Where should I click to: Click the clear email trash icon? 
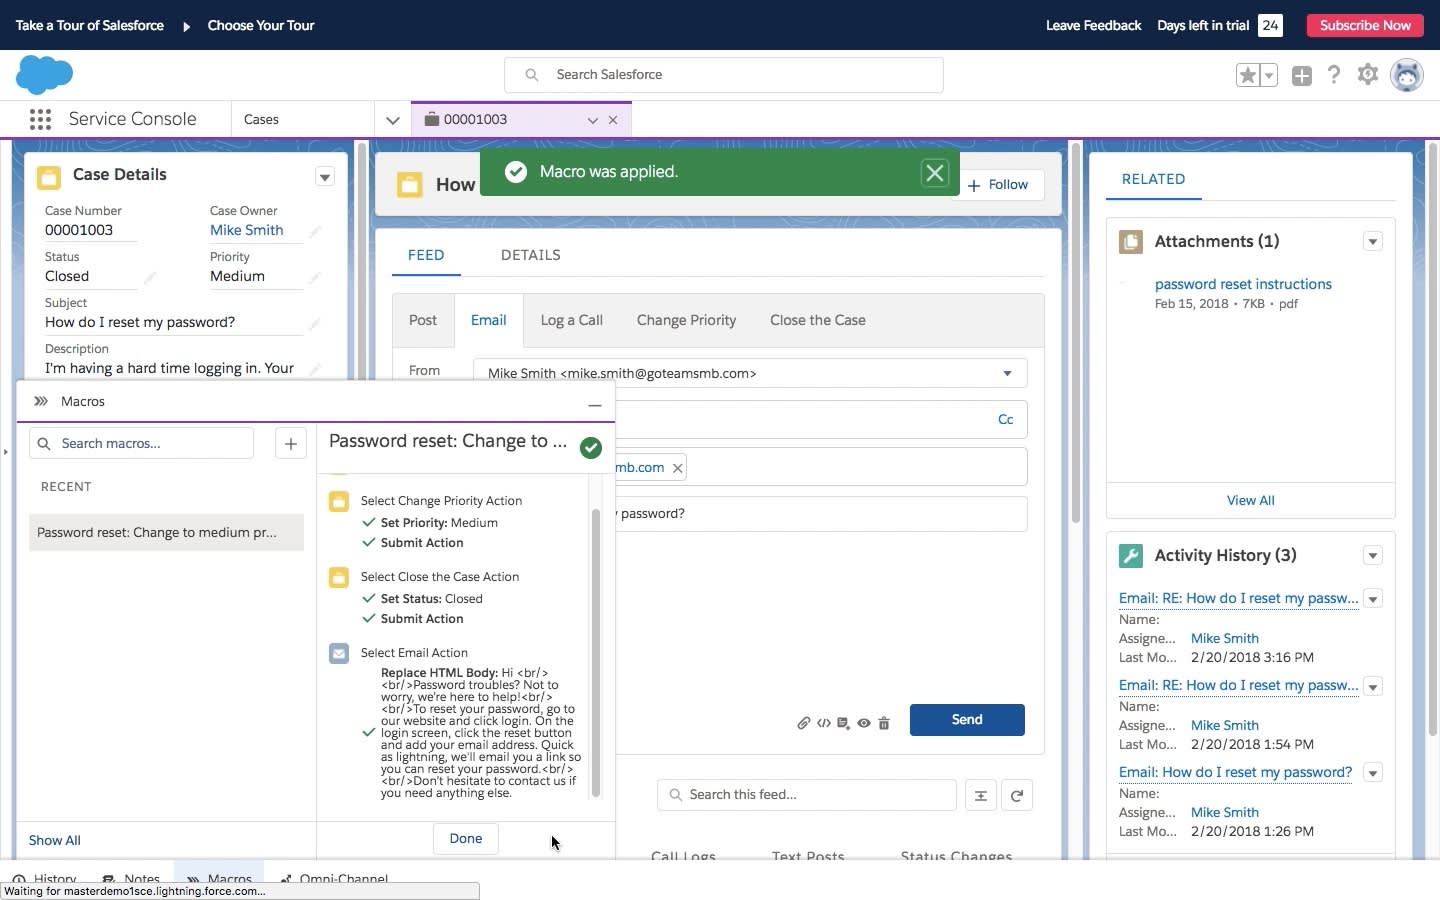884,723
